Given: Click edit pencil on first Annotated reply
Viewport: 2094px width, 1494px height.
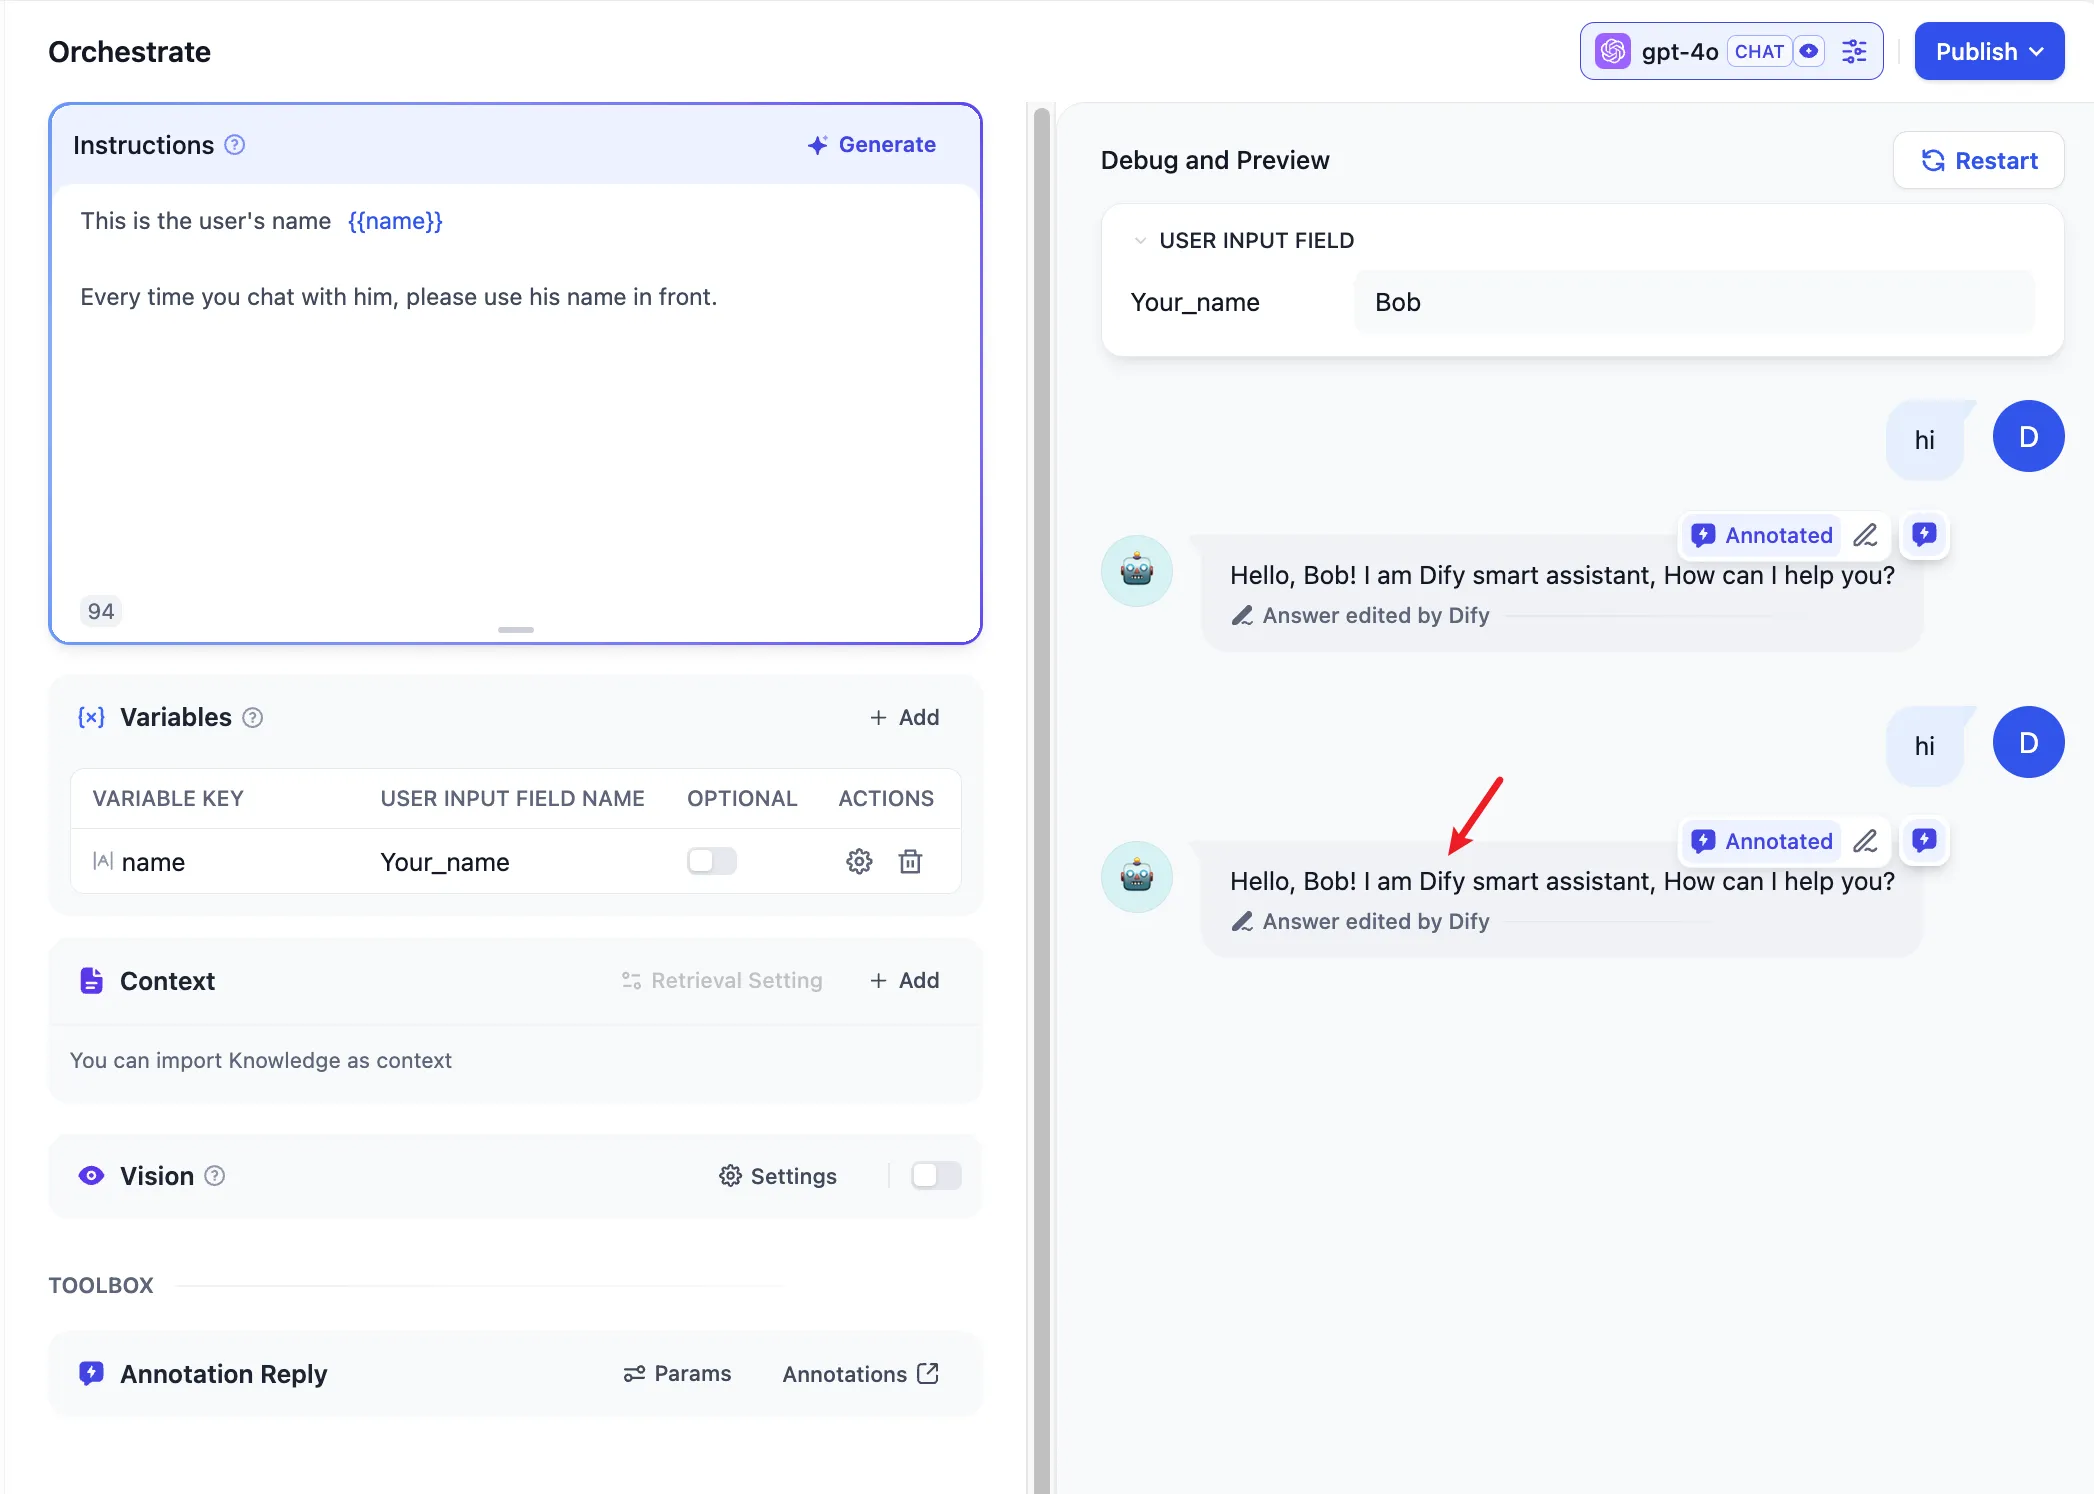Looking at the screenshot, I should (x=1865, y=535).
